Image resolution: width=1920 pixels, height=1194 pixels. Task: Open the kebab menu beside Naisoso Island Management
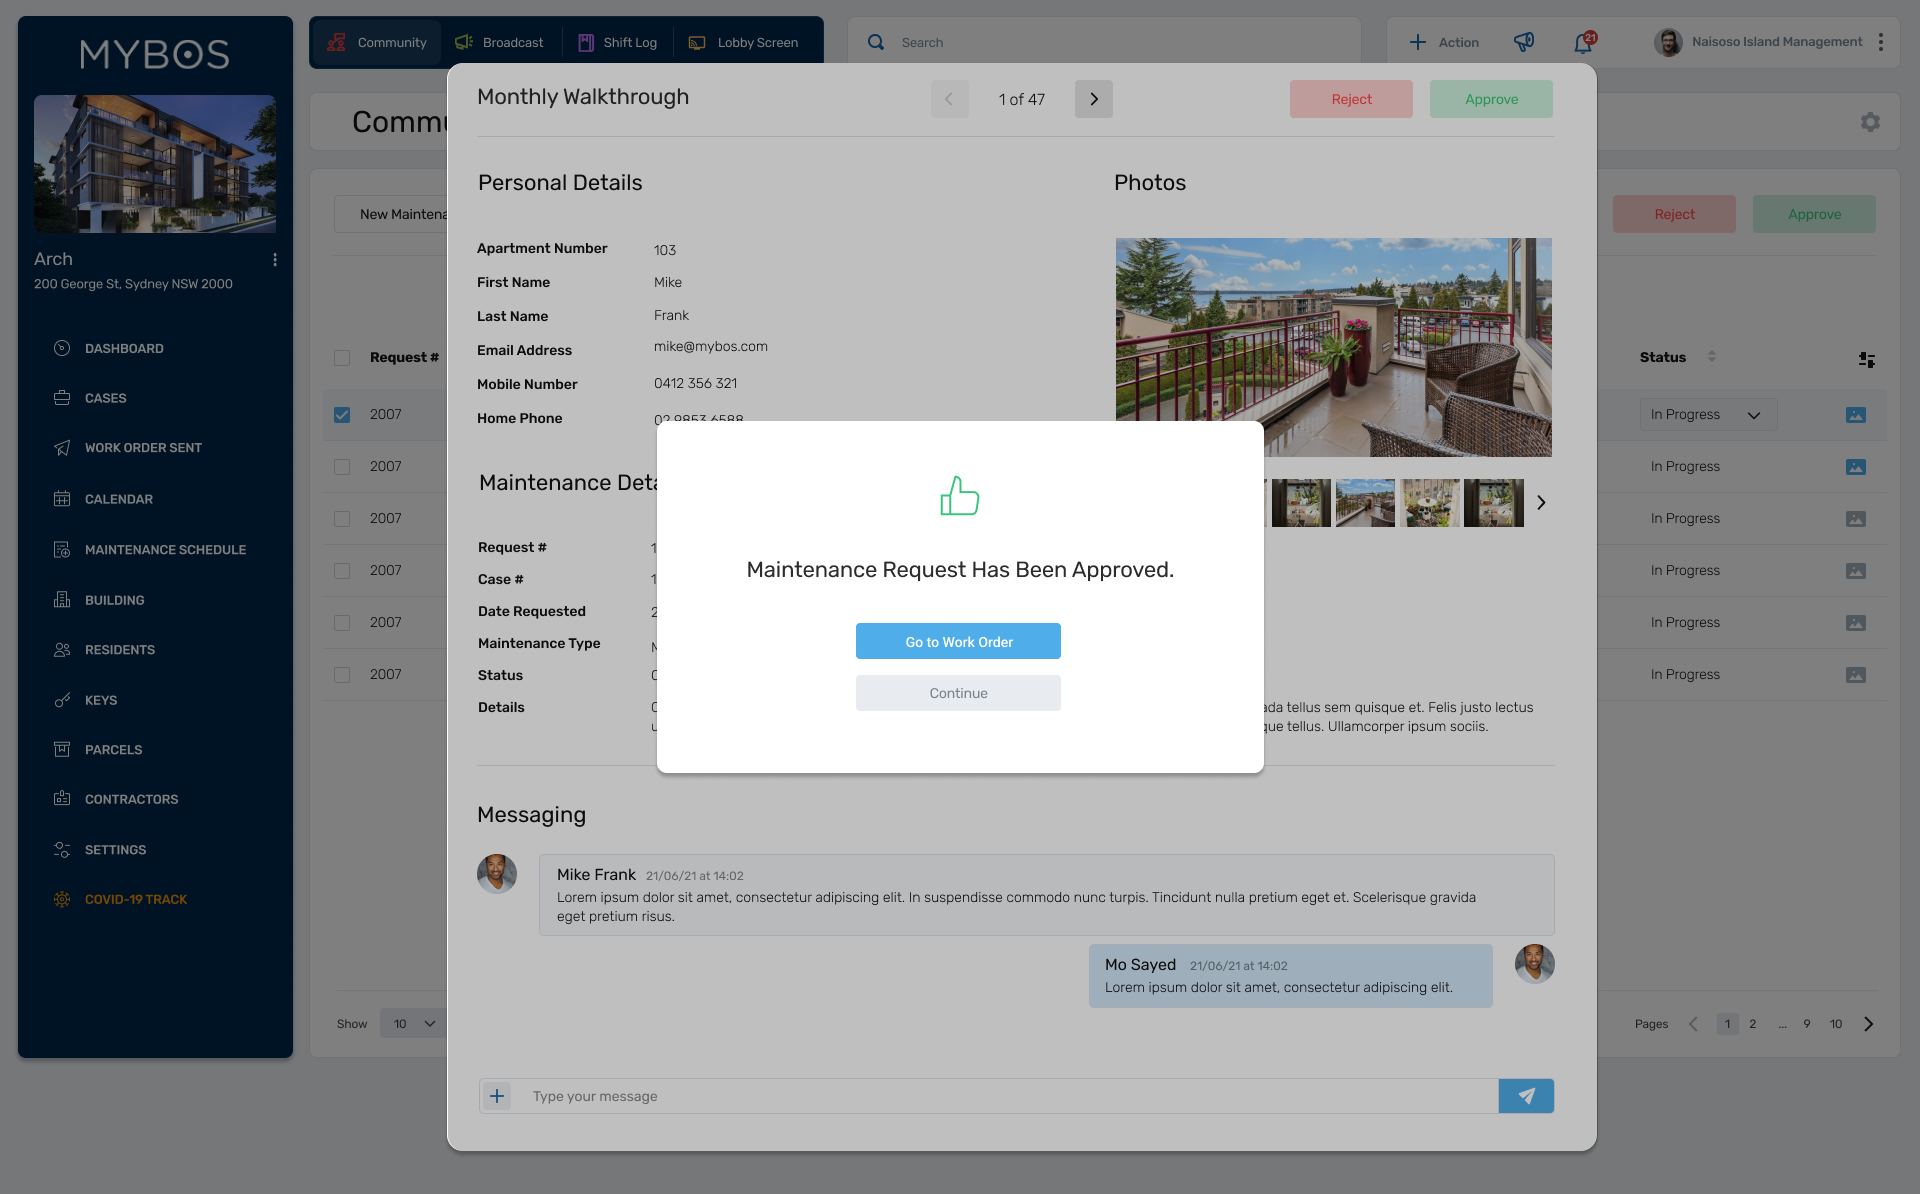click(x=1881, y=42)
